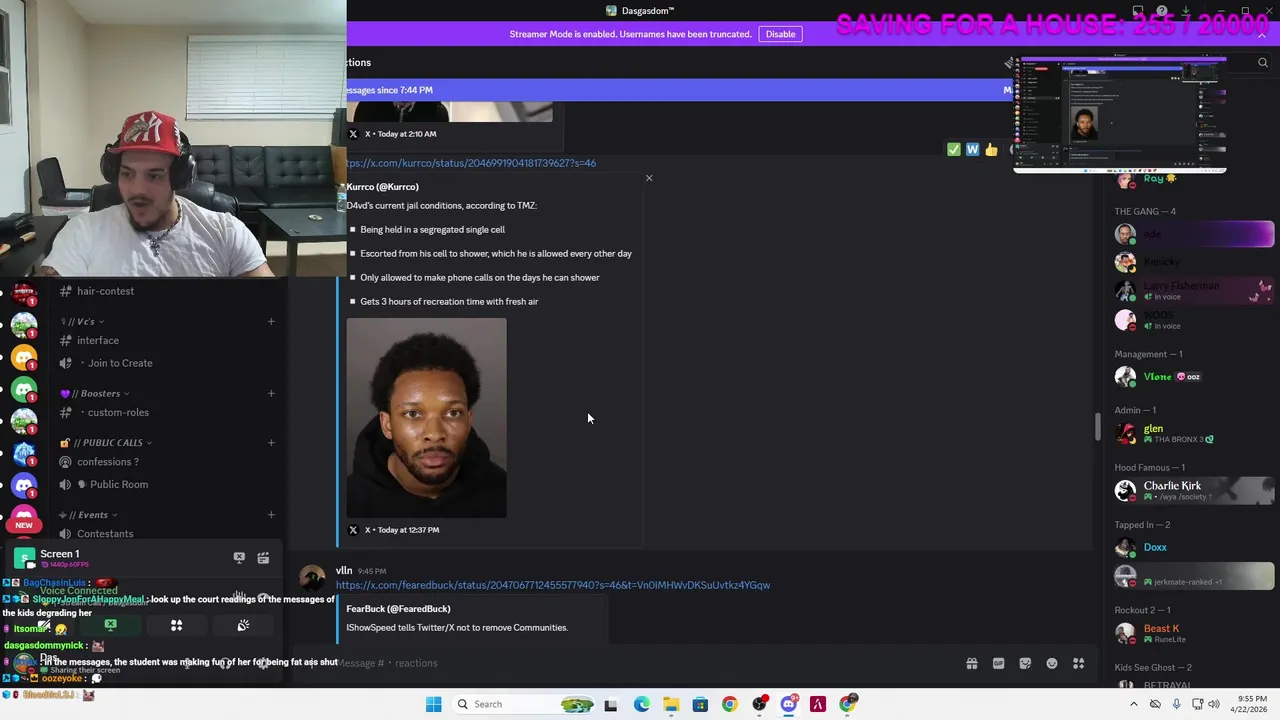Collapse the PUBLIC CALLS category
Image resolution: width=1280 pixels, height=720 pixels.
[x=106, y=443]
